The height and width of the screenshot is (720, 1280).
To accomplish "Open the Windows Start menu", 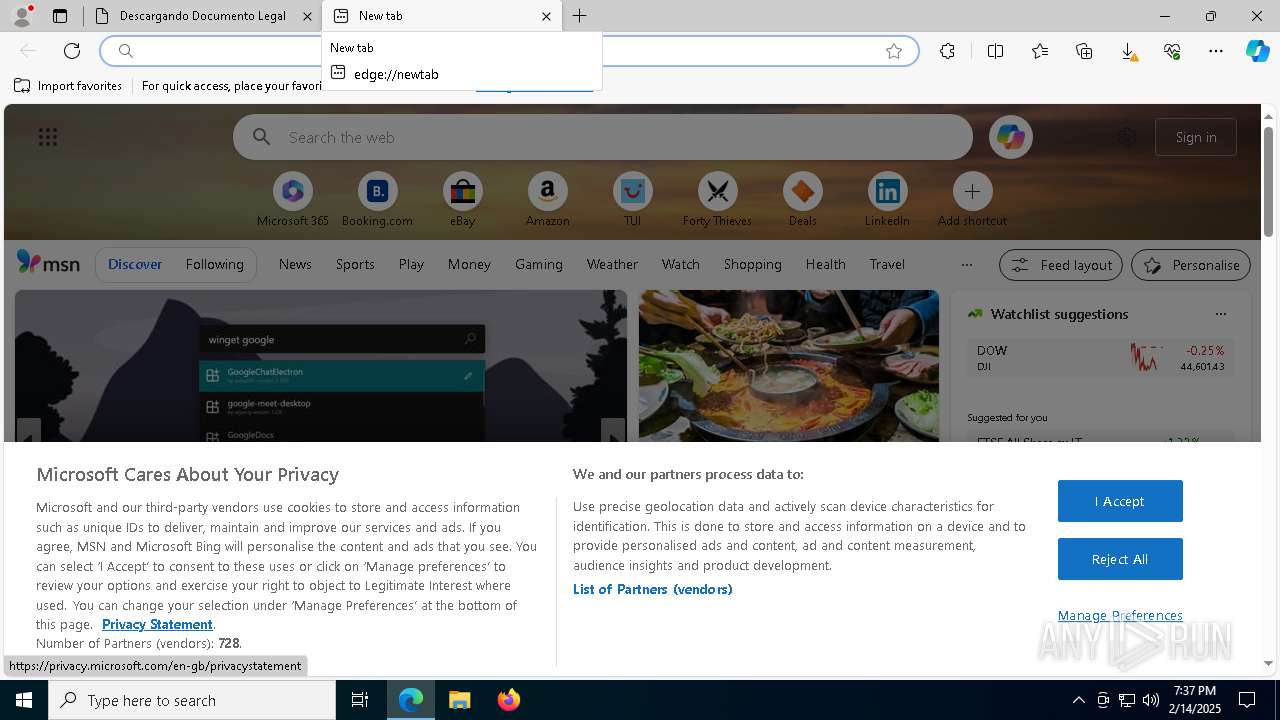I will pyautogui.click(x=24, y=700).
